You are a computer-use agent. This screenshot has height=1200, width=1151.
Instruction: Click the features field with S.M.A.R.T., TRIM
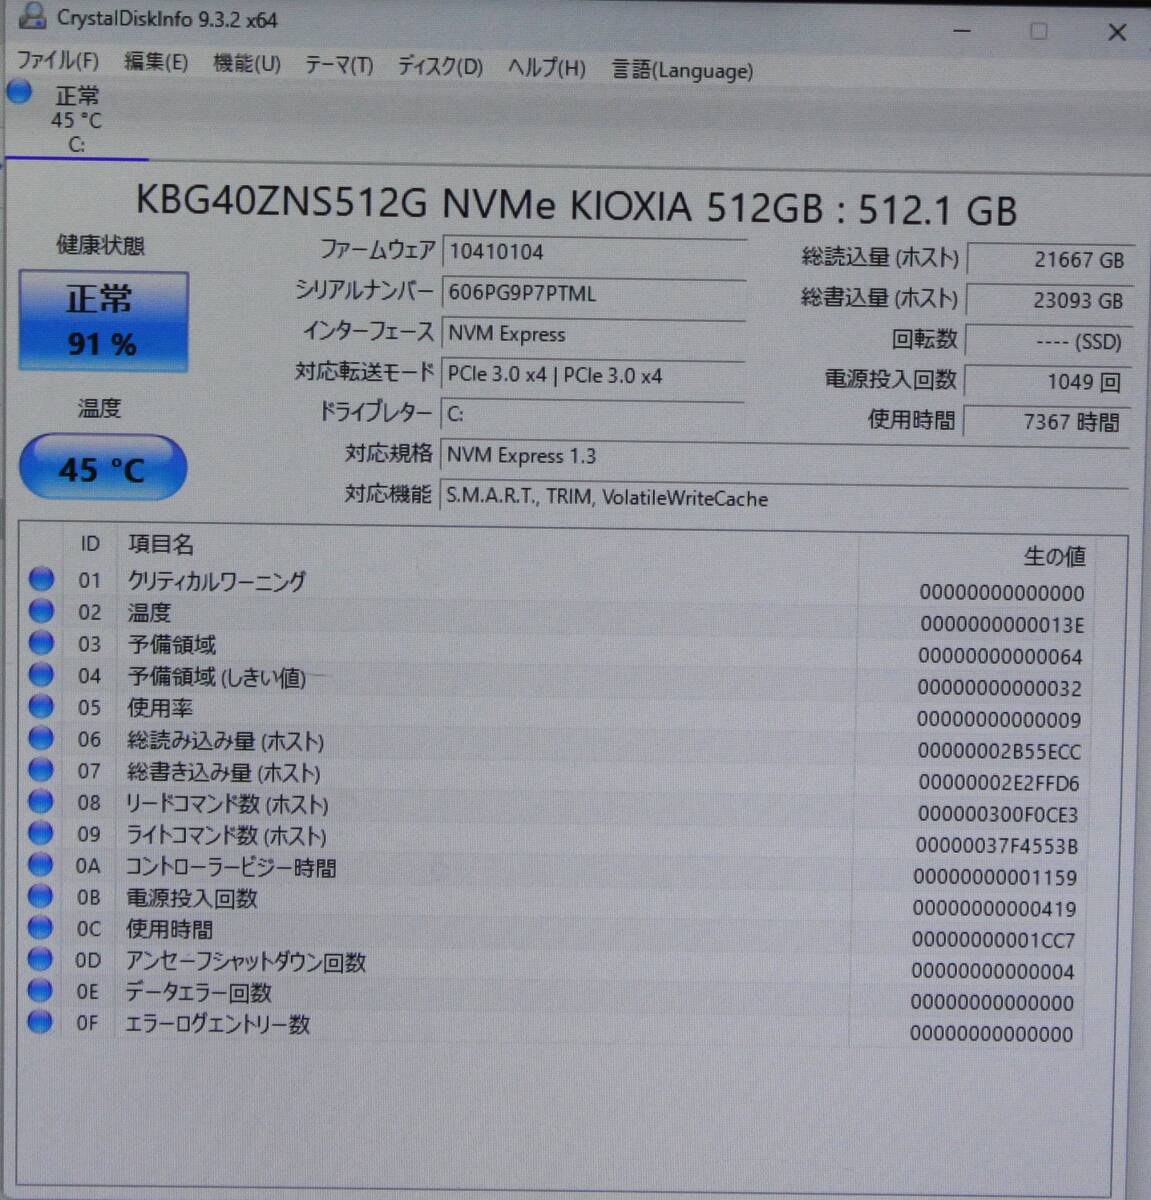click(784, 498)
